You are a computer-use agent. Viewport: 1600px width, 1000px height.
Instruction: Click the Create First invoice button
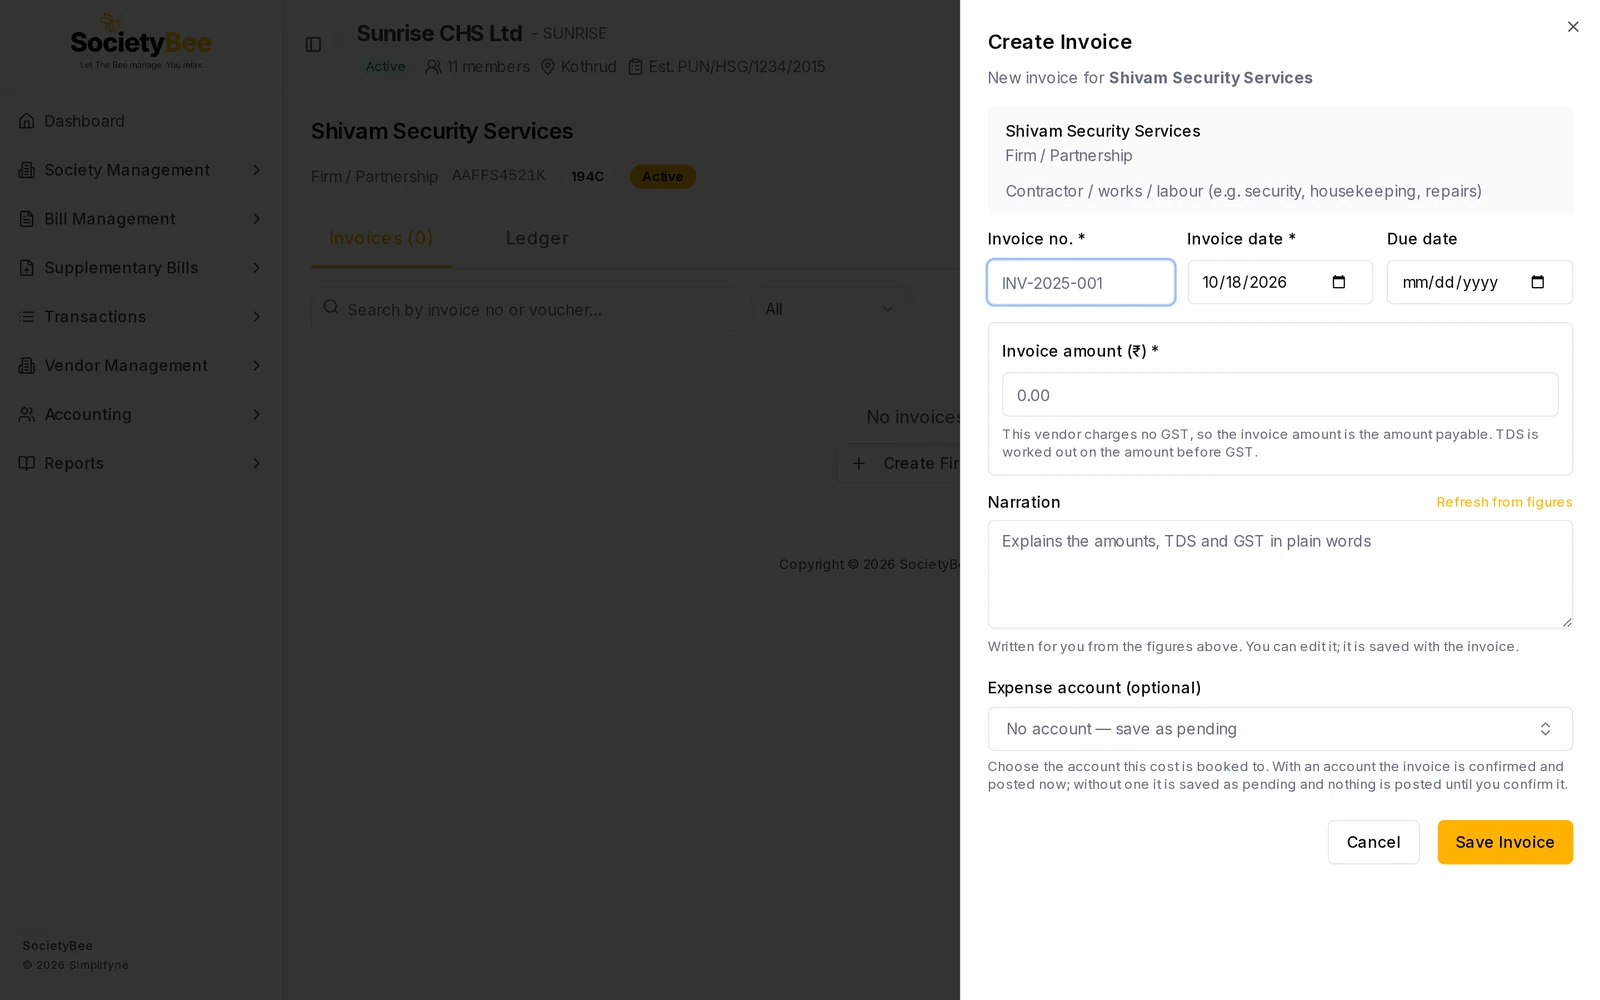pos(899,463)
